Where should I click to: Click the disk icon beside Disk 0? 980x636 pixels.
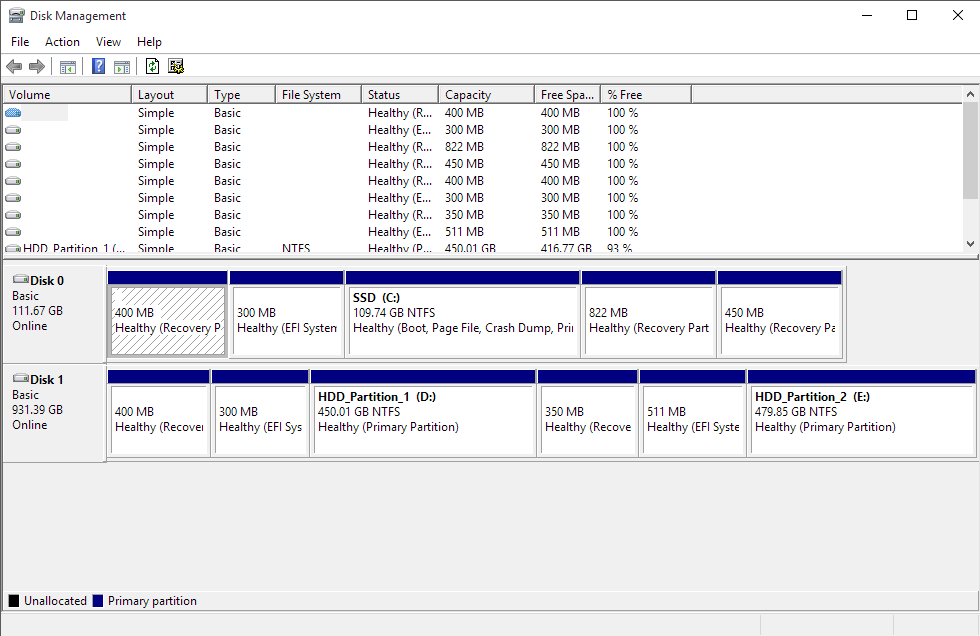tap(20, 281)
